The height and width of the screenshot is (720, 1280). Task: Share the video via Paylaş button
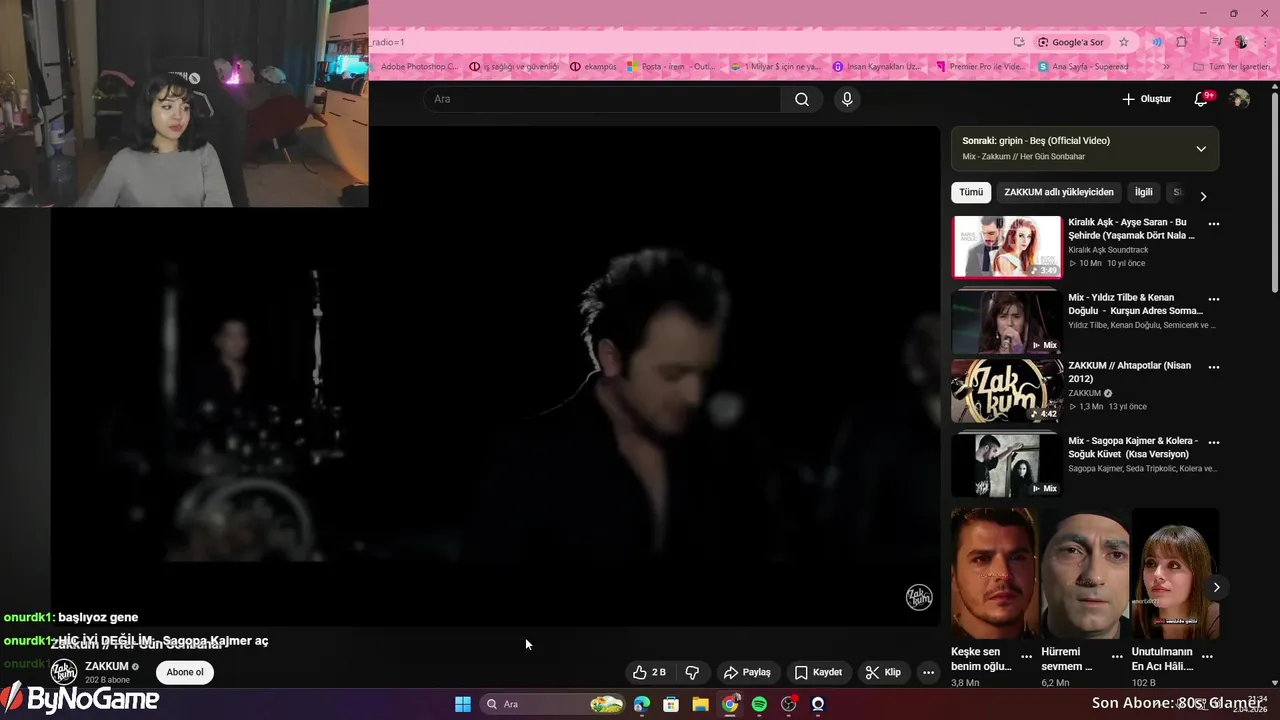pyautogui.click(x=747, y=672)
